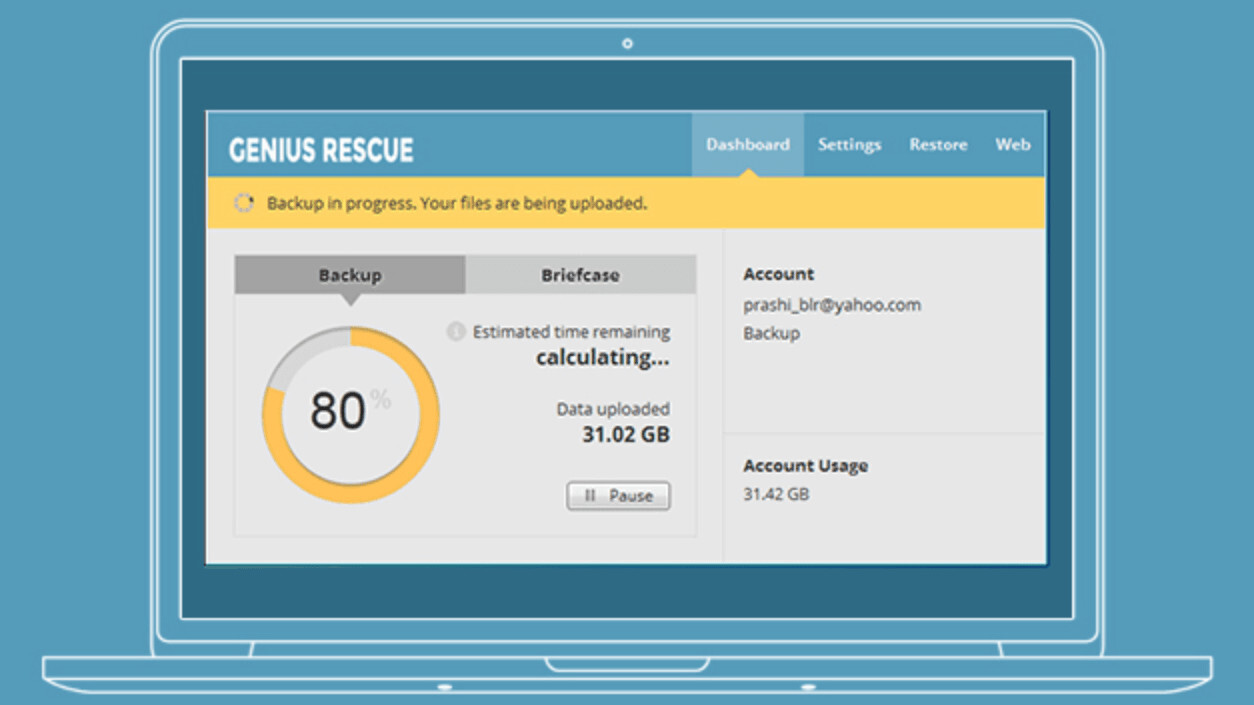
Task: Open the Web tab
Action: [x=1012, y=145]
